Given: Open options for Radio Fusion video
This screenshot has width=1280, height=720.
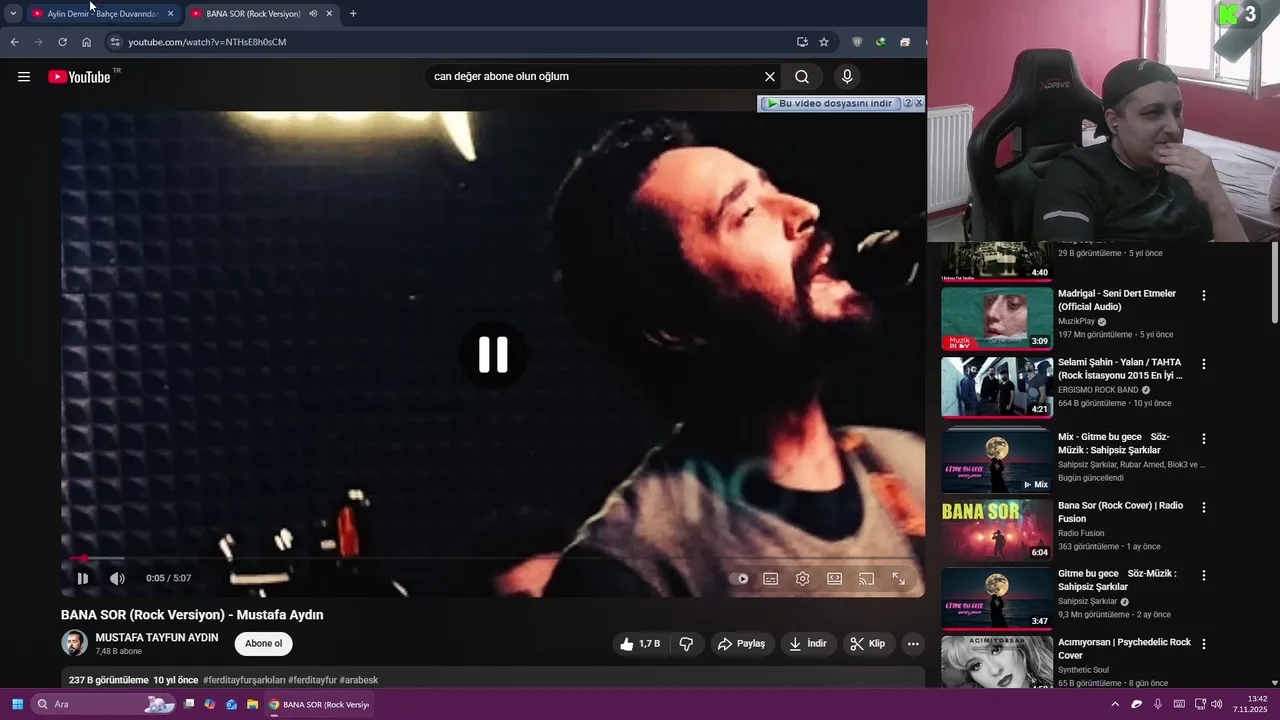Looking at the screenshot, I should [x=1204, y=508].
